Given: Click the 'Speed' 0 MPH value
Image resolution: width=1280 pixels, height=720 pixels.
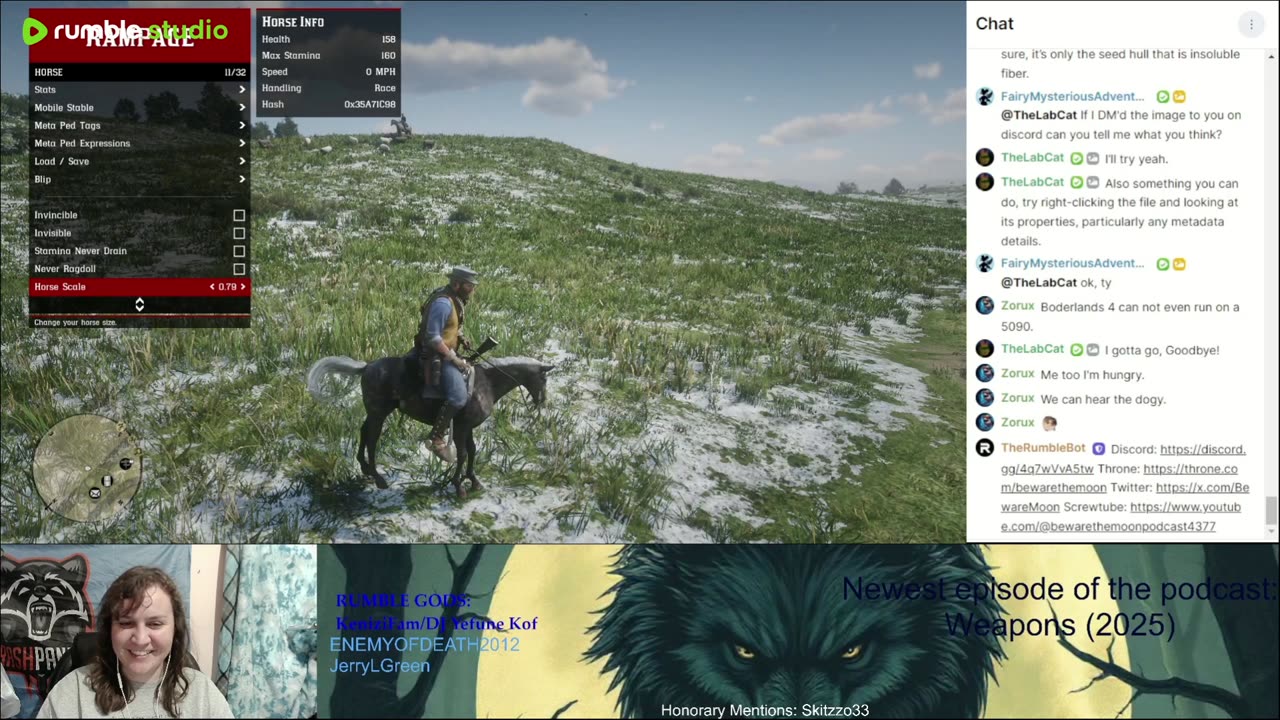Looking at the screenshot, I should pos(380,72).
